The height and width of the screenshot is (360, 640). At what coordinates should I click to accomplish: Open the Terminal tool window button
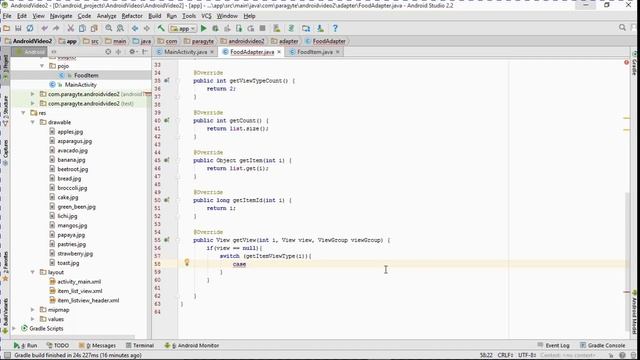(x=140, y=345)
